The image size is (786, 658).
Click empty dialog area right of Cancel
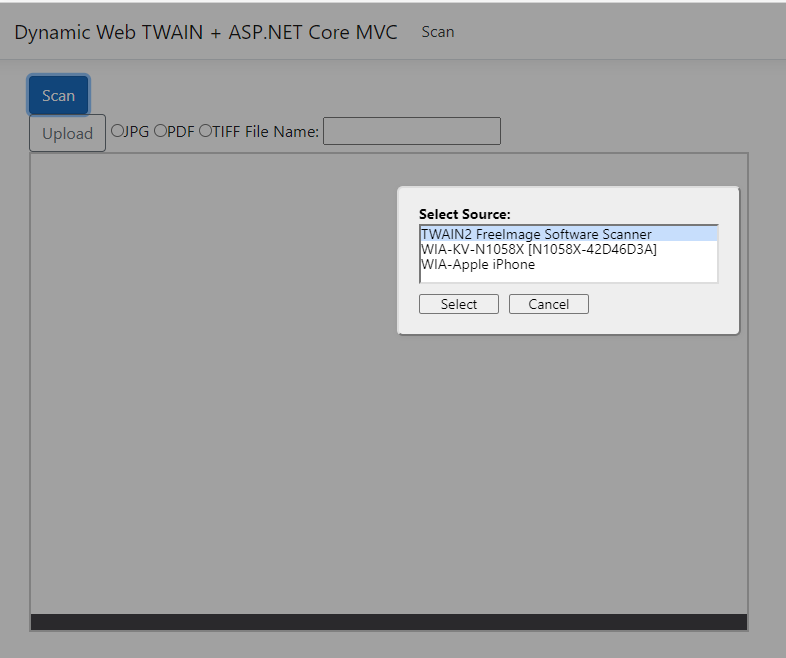[x=660, y=304]
